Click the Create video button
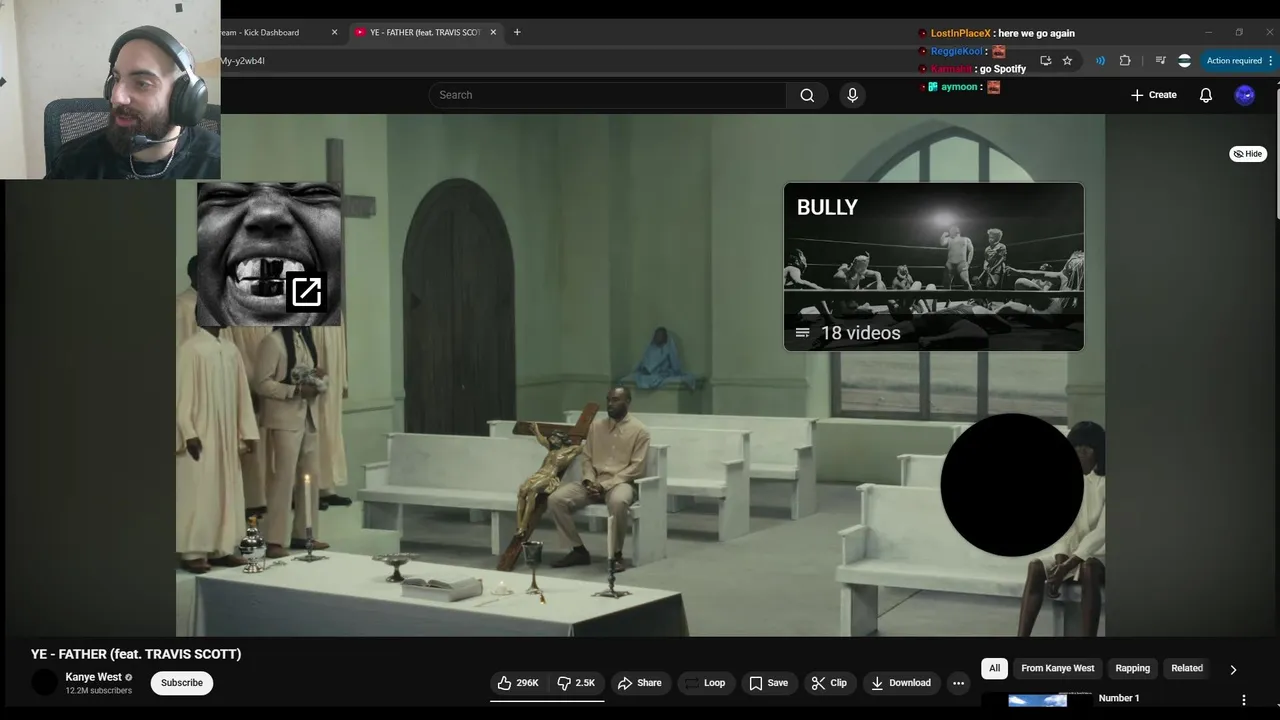Screen dimensions: 1280x720 pos(1154,95)
